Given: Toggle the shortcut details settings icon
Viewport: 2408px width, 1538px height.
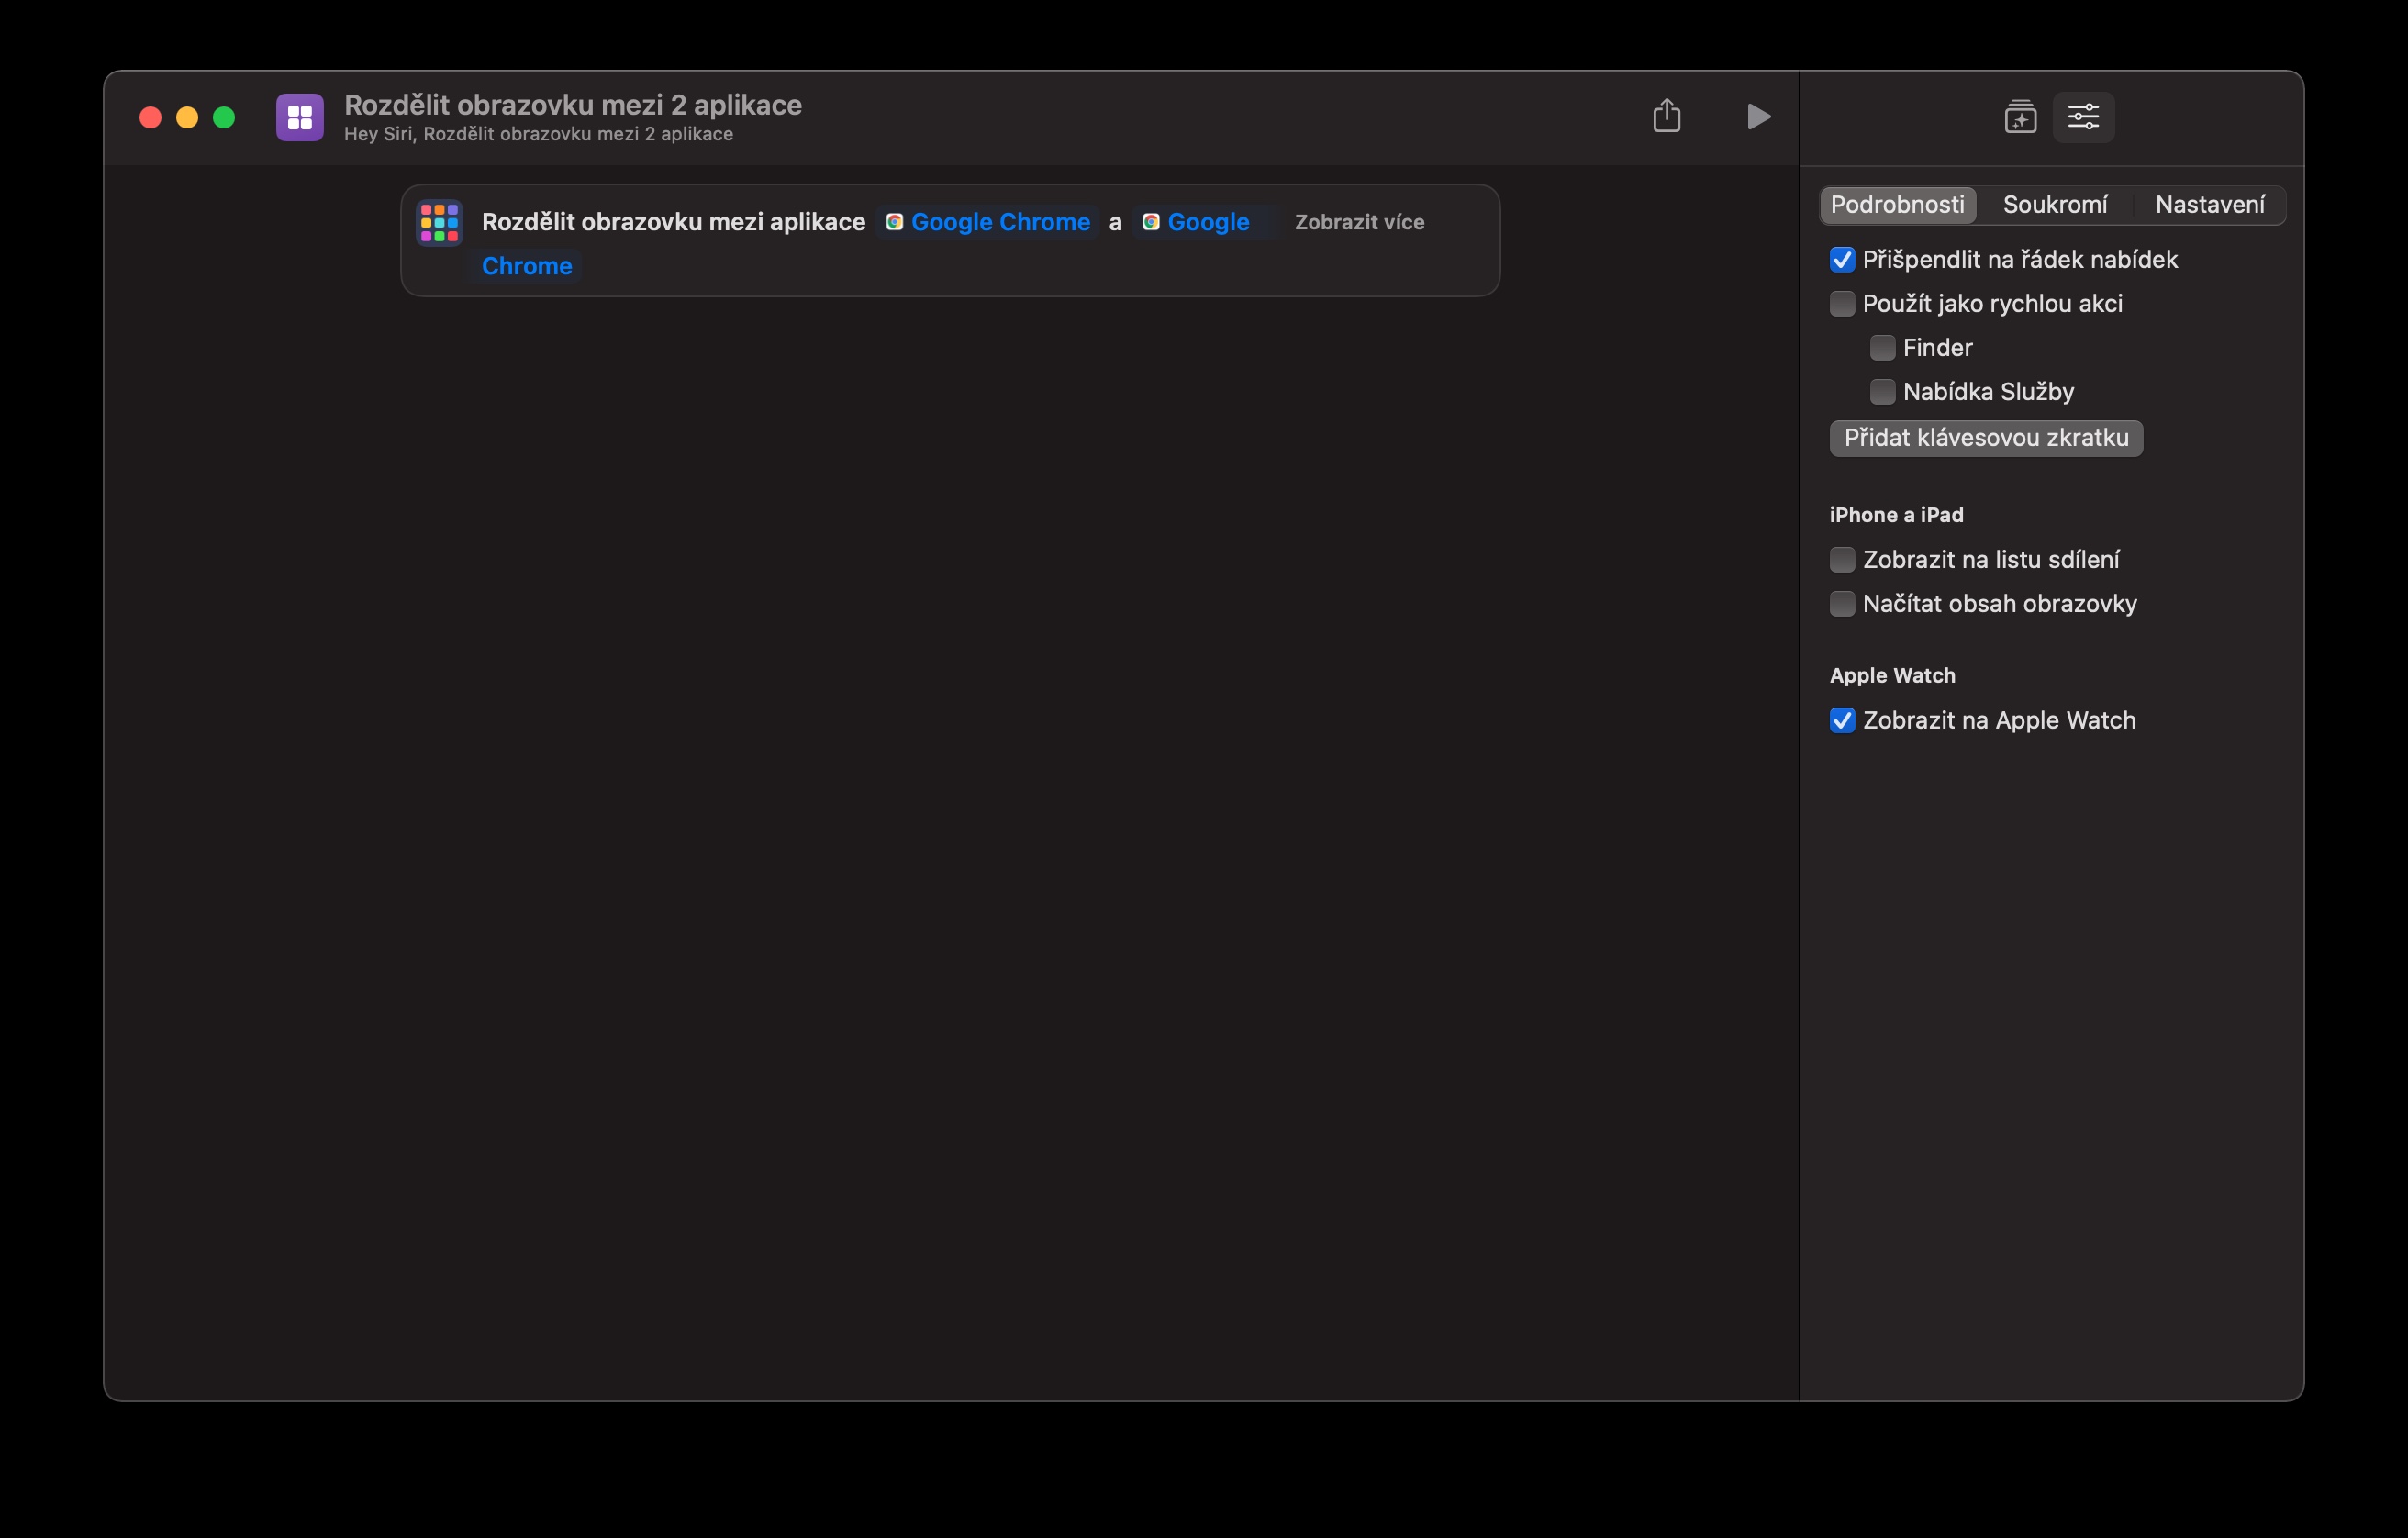Looking at the screenshot, I should 2083,117.
